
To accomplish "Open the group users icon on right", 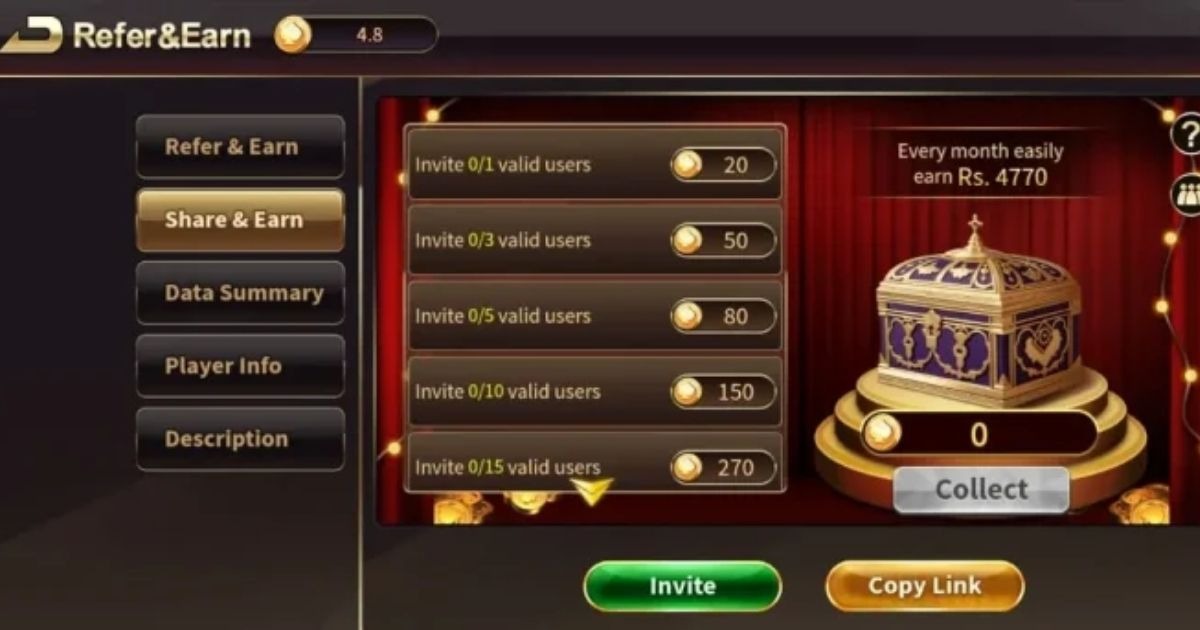I will pyautogui.click(x=1187, y=192).
